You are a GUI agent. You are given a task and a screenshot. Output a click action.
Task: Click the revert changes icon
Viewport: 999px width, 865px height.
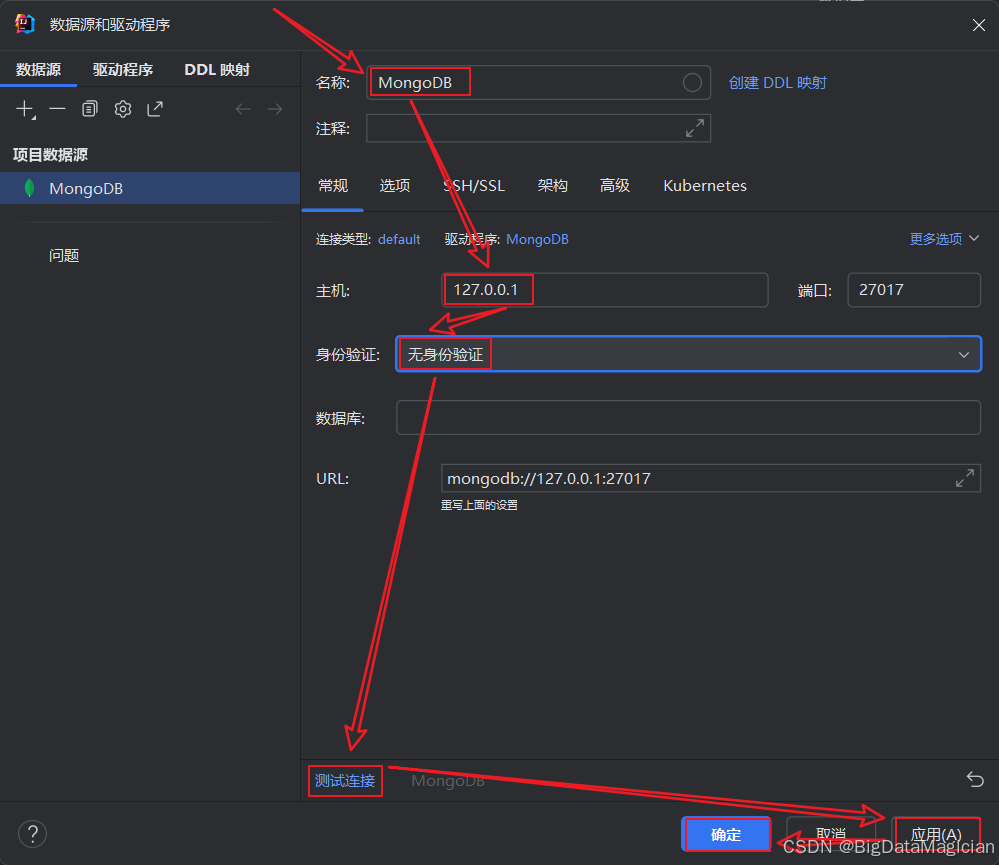click(975, 780)
